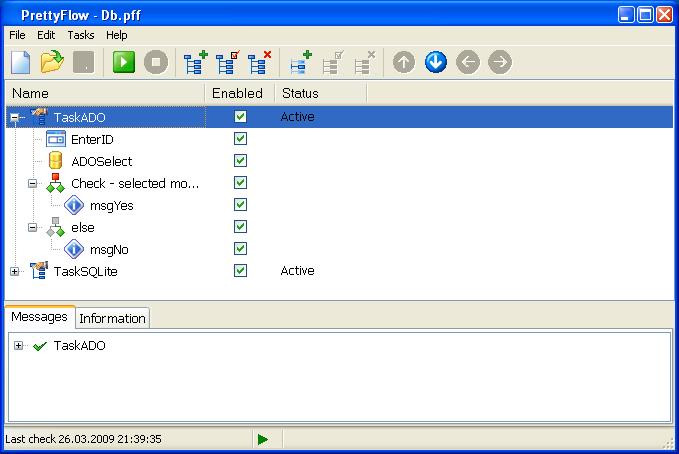Screen dimensions: 679x454
Task: Select the msgYes row
Action: (340, 205)
